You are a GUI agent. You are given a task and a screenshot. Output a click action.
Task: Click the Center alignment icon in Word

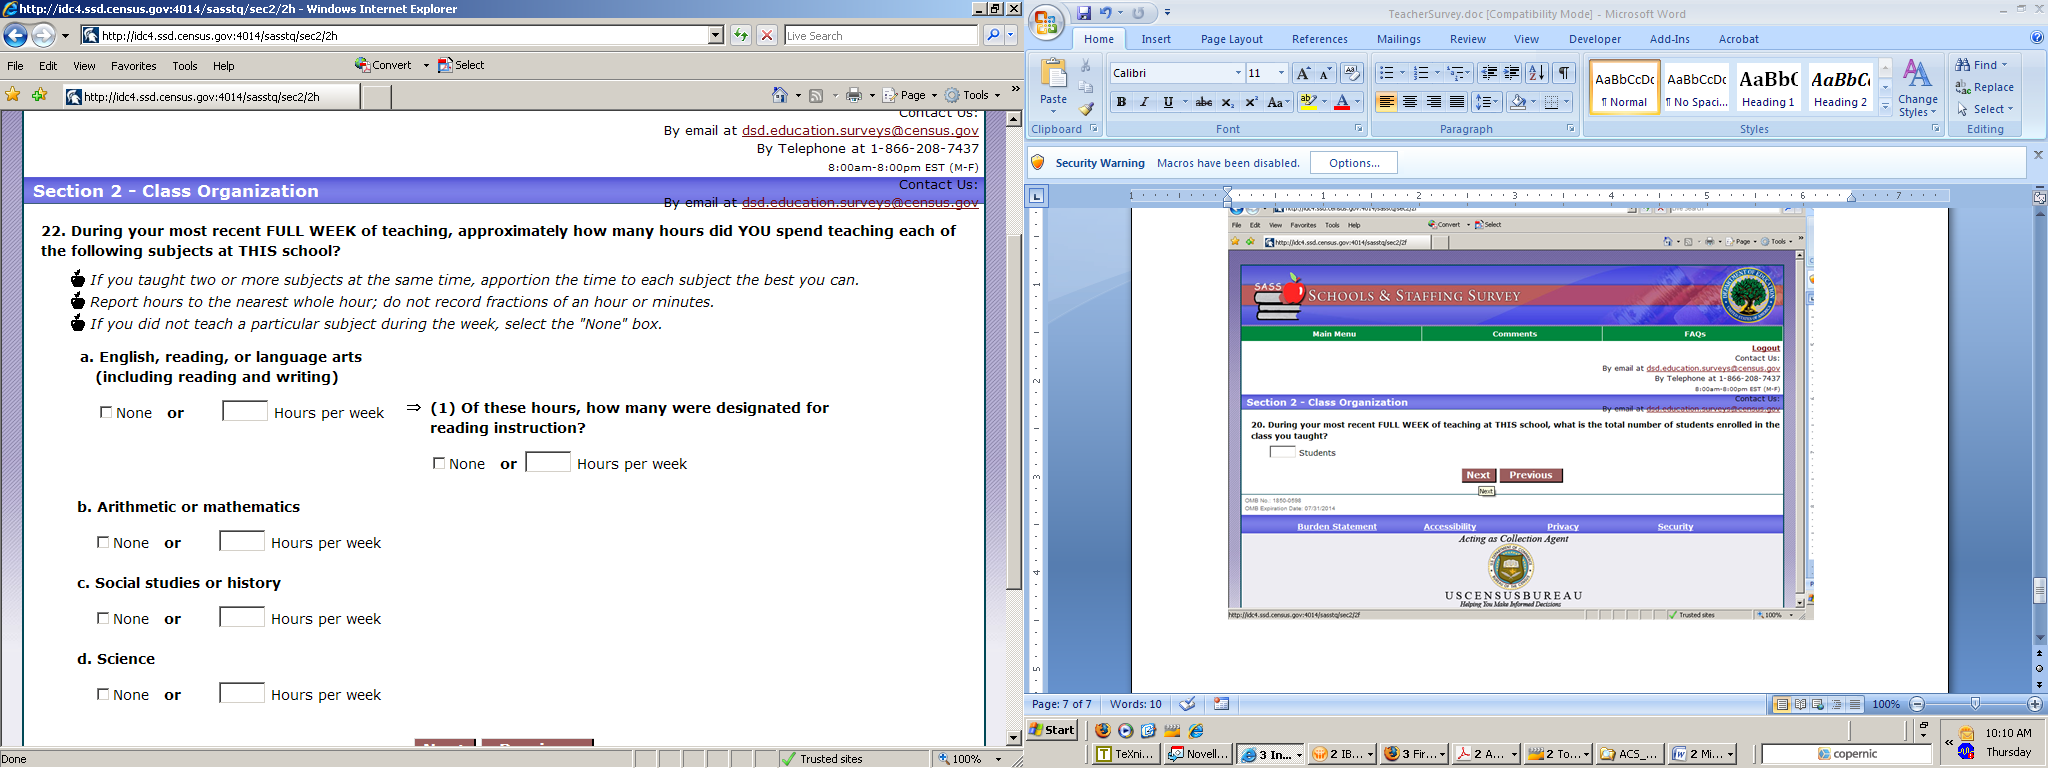point(1410,102)
